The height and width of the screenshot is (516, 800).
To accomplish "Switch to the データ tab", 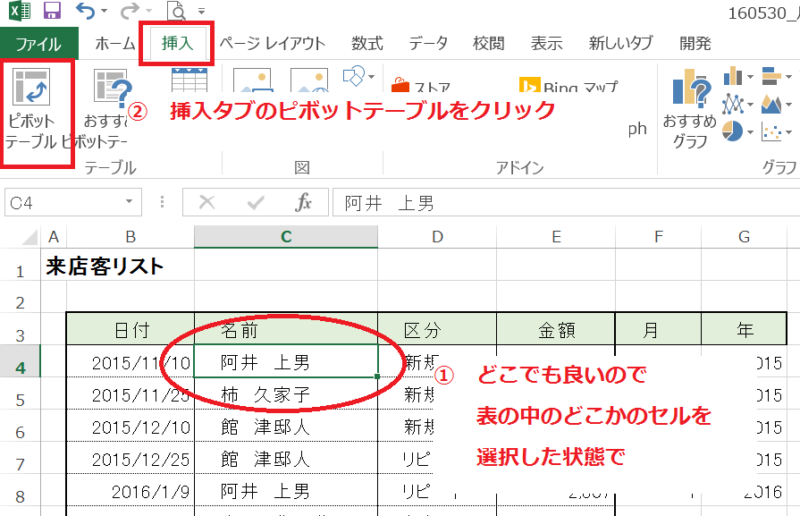I will coord(428,44).
